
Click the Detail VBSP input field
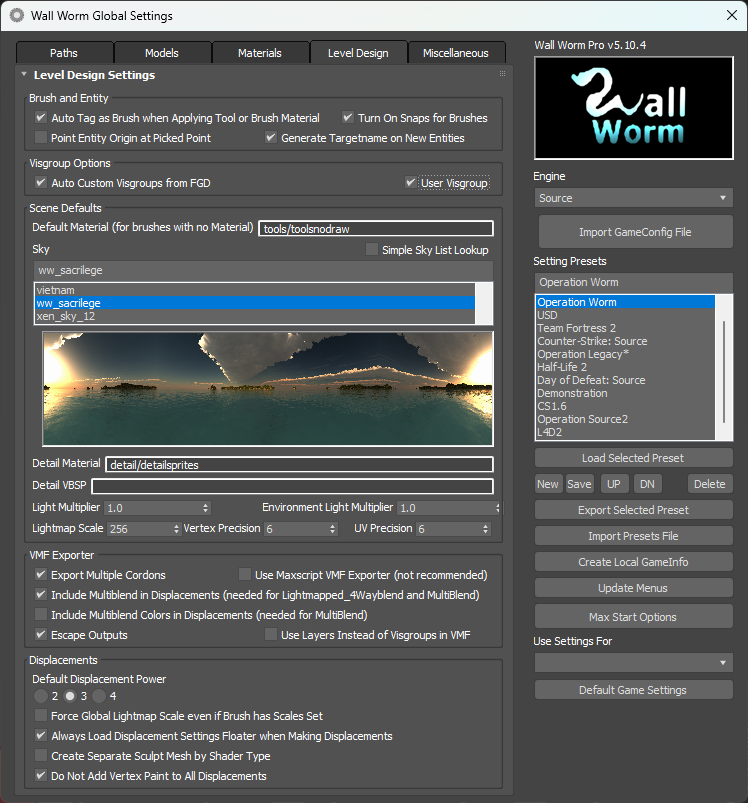click(292, 486)
